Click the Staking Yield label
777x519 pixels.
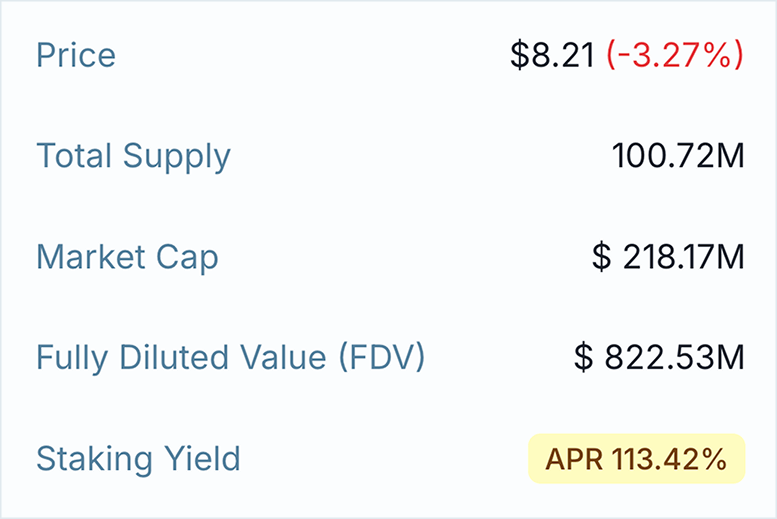point(138,459)
